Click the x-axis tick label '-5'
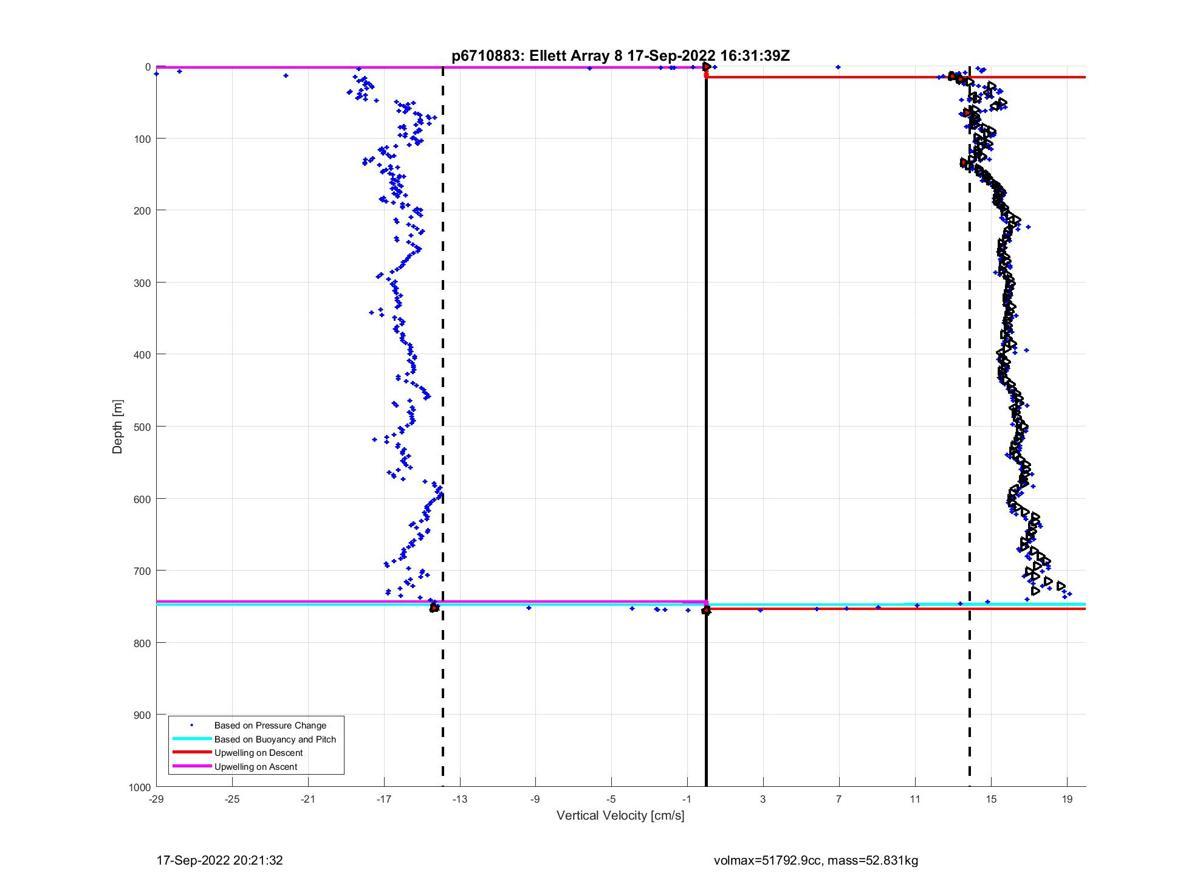 coord(611,799)
